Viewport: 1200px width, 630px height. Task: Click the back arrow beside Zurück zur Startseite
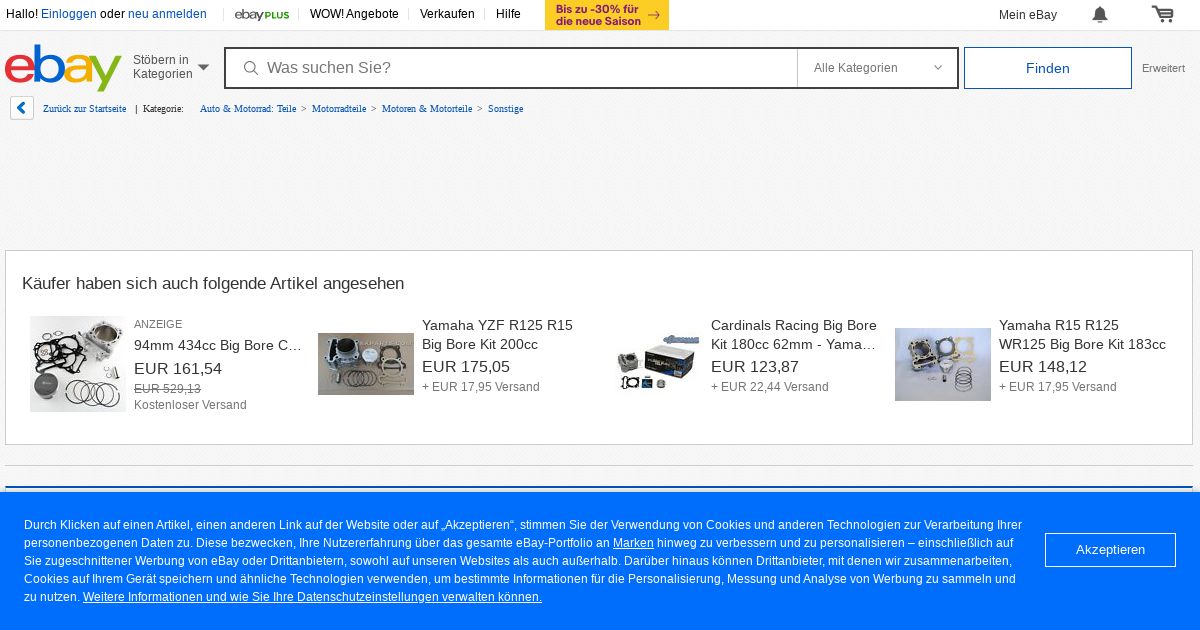tap(22, 108)
